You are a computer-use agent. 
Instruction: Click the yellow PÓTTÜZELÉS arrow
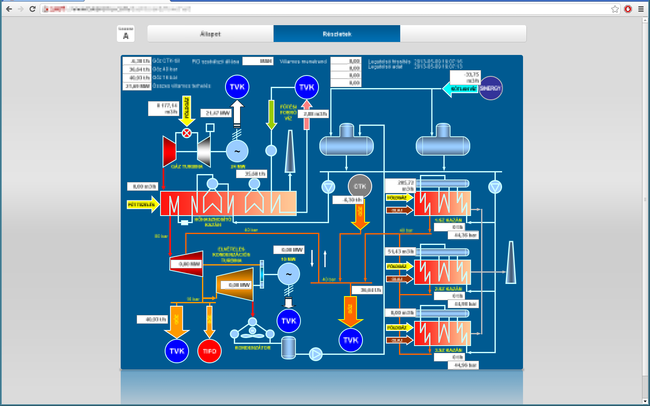143,204
